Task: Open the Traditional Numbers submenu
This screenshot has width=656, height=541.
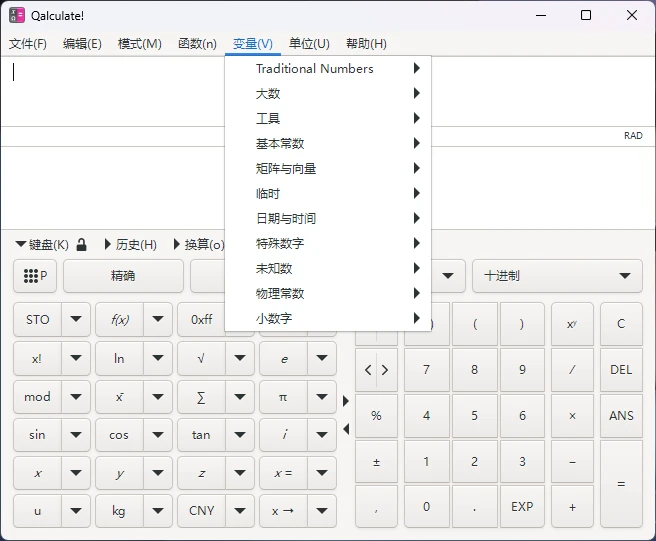Action: [x=328, y=68]
